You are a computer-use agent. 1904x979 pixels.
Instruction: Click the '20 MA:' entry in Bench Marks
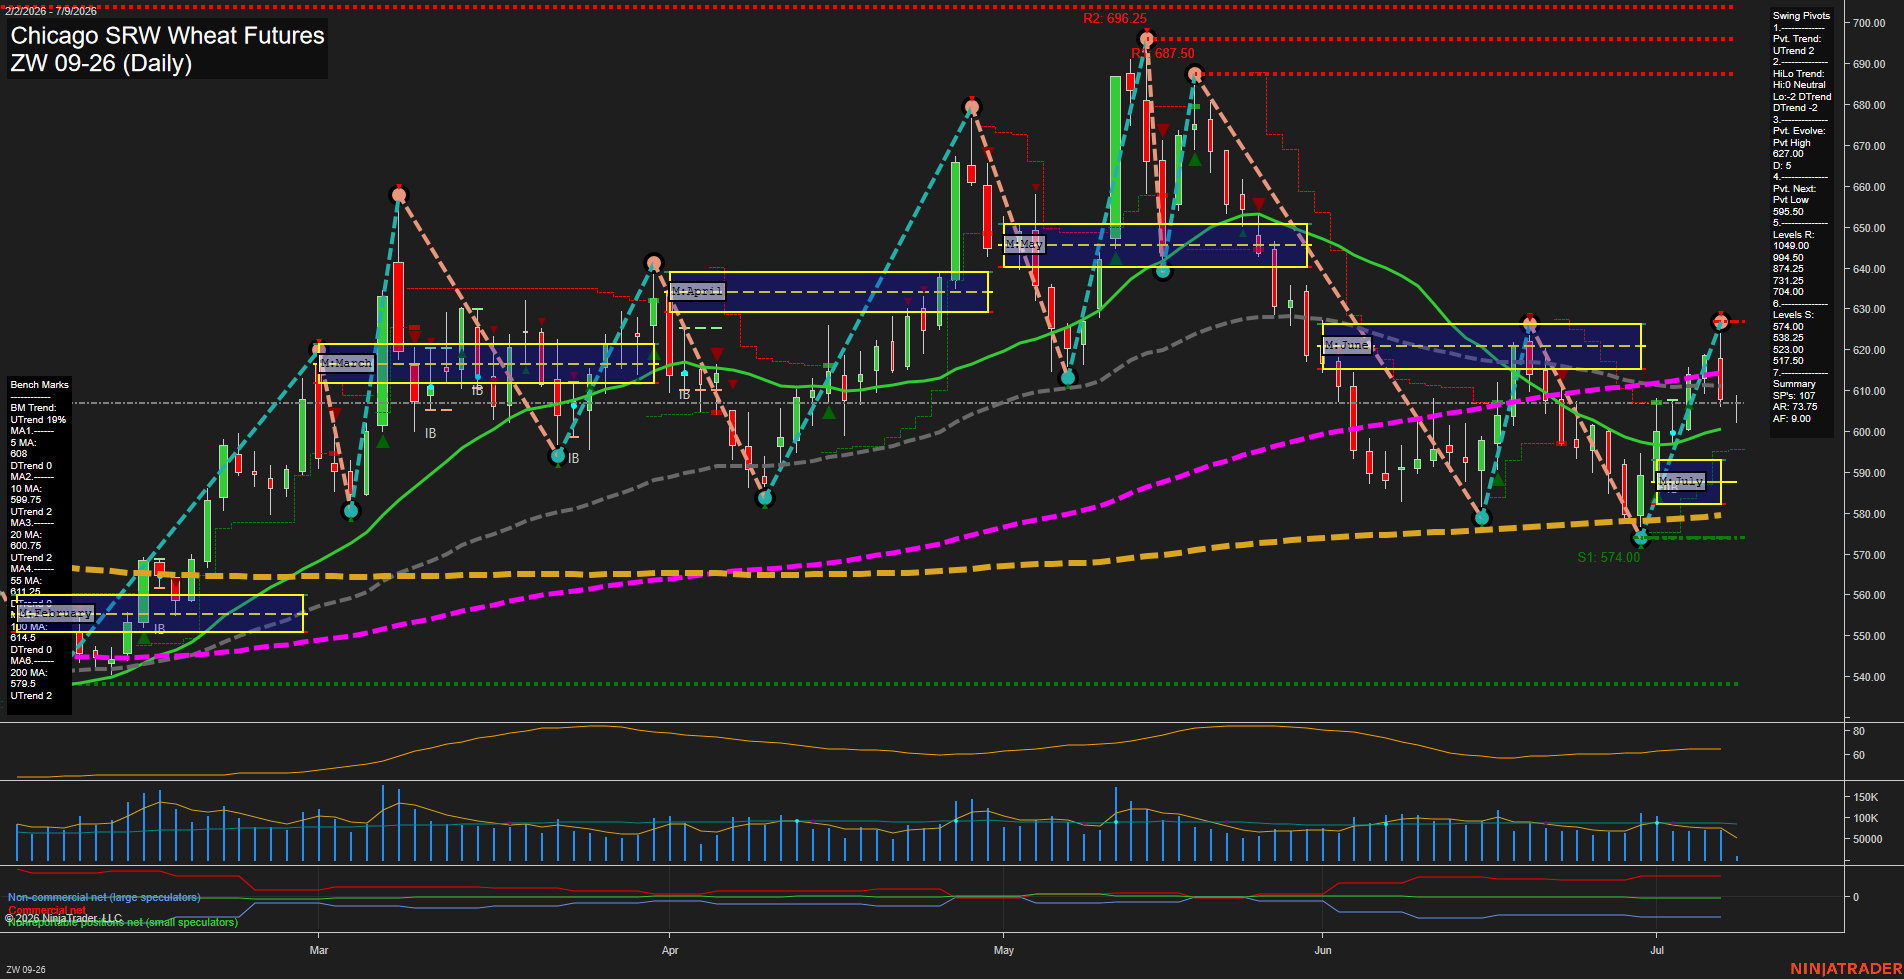coord(27,534)
